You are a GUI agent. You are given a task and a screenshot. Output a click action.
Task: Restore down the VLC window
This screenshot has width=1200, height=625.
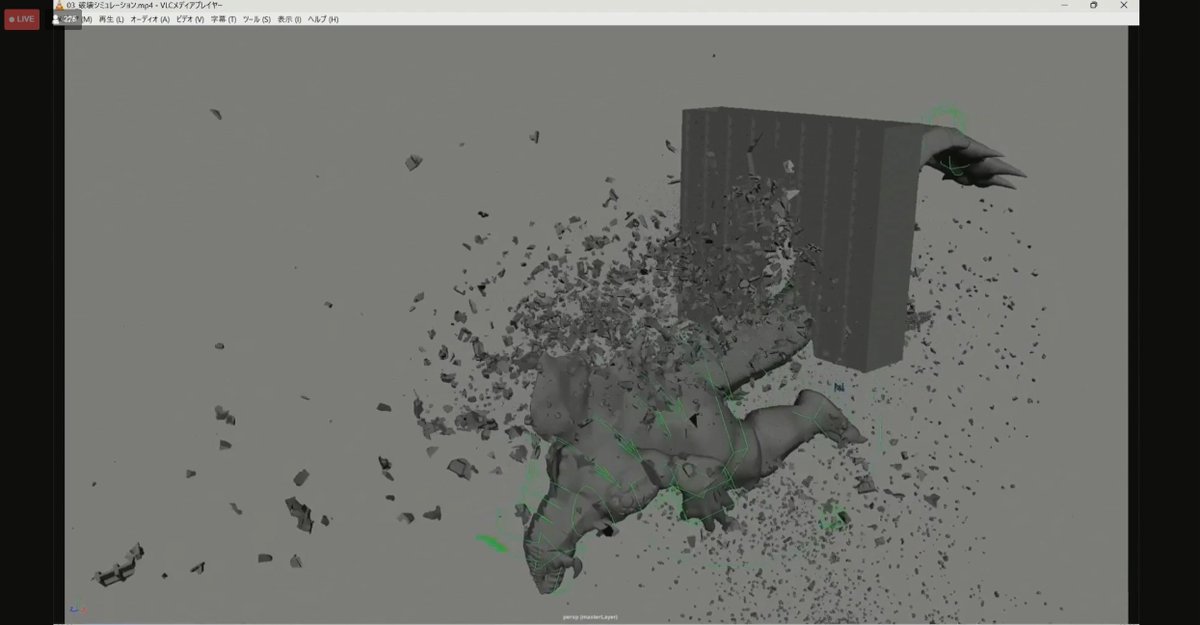[1094, 5]
